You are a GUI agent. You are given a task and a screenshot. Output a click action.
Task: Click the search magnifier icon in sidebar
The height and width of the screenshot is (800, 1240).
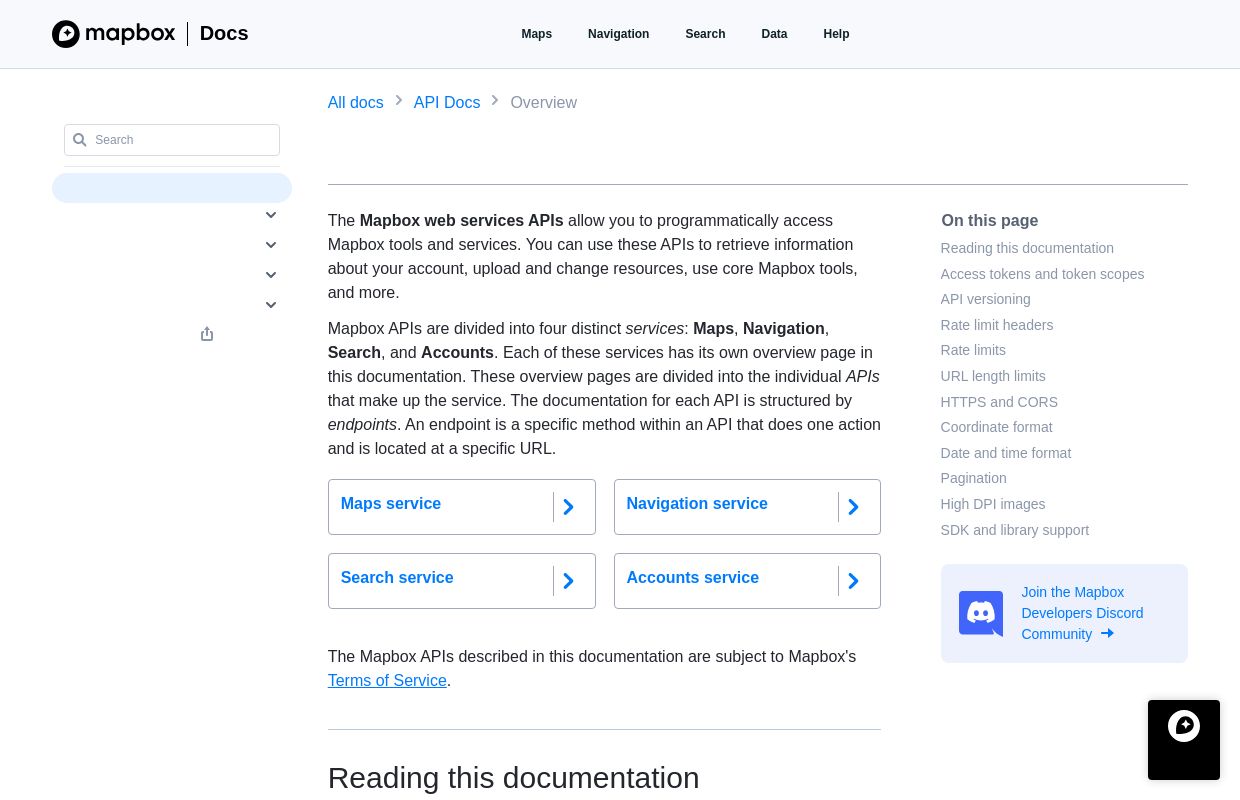[80, 140]
